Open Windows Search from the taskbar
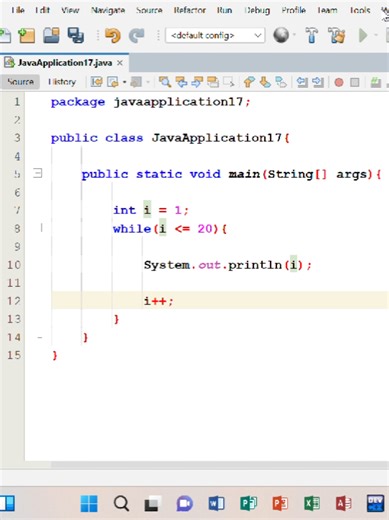389x520 pixels. 121,503
